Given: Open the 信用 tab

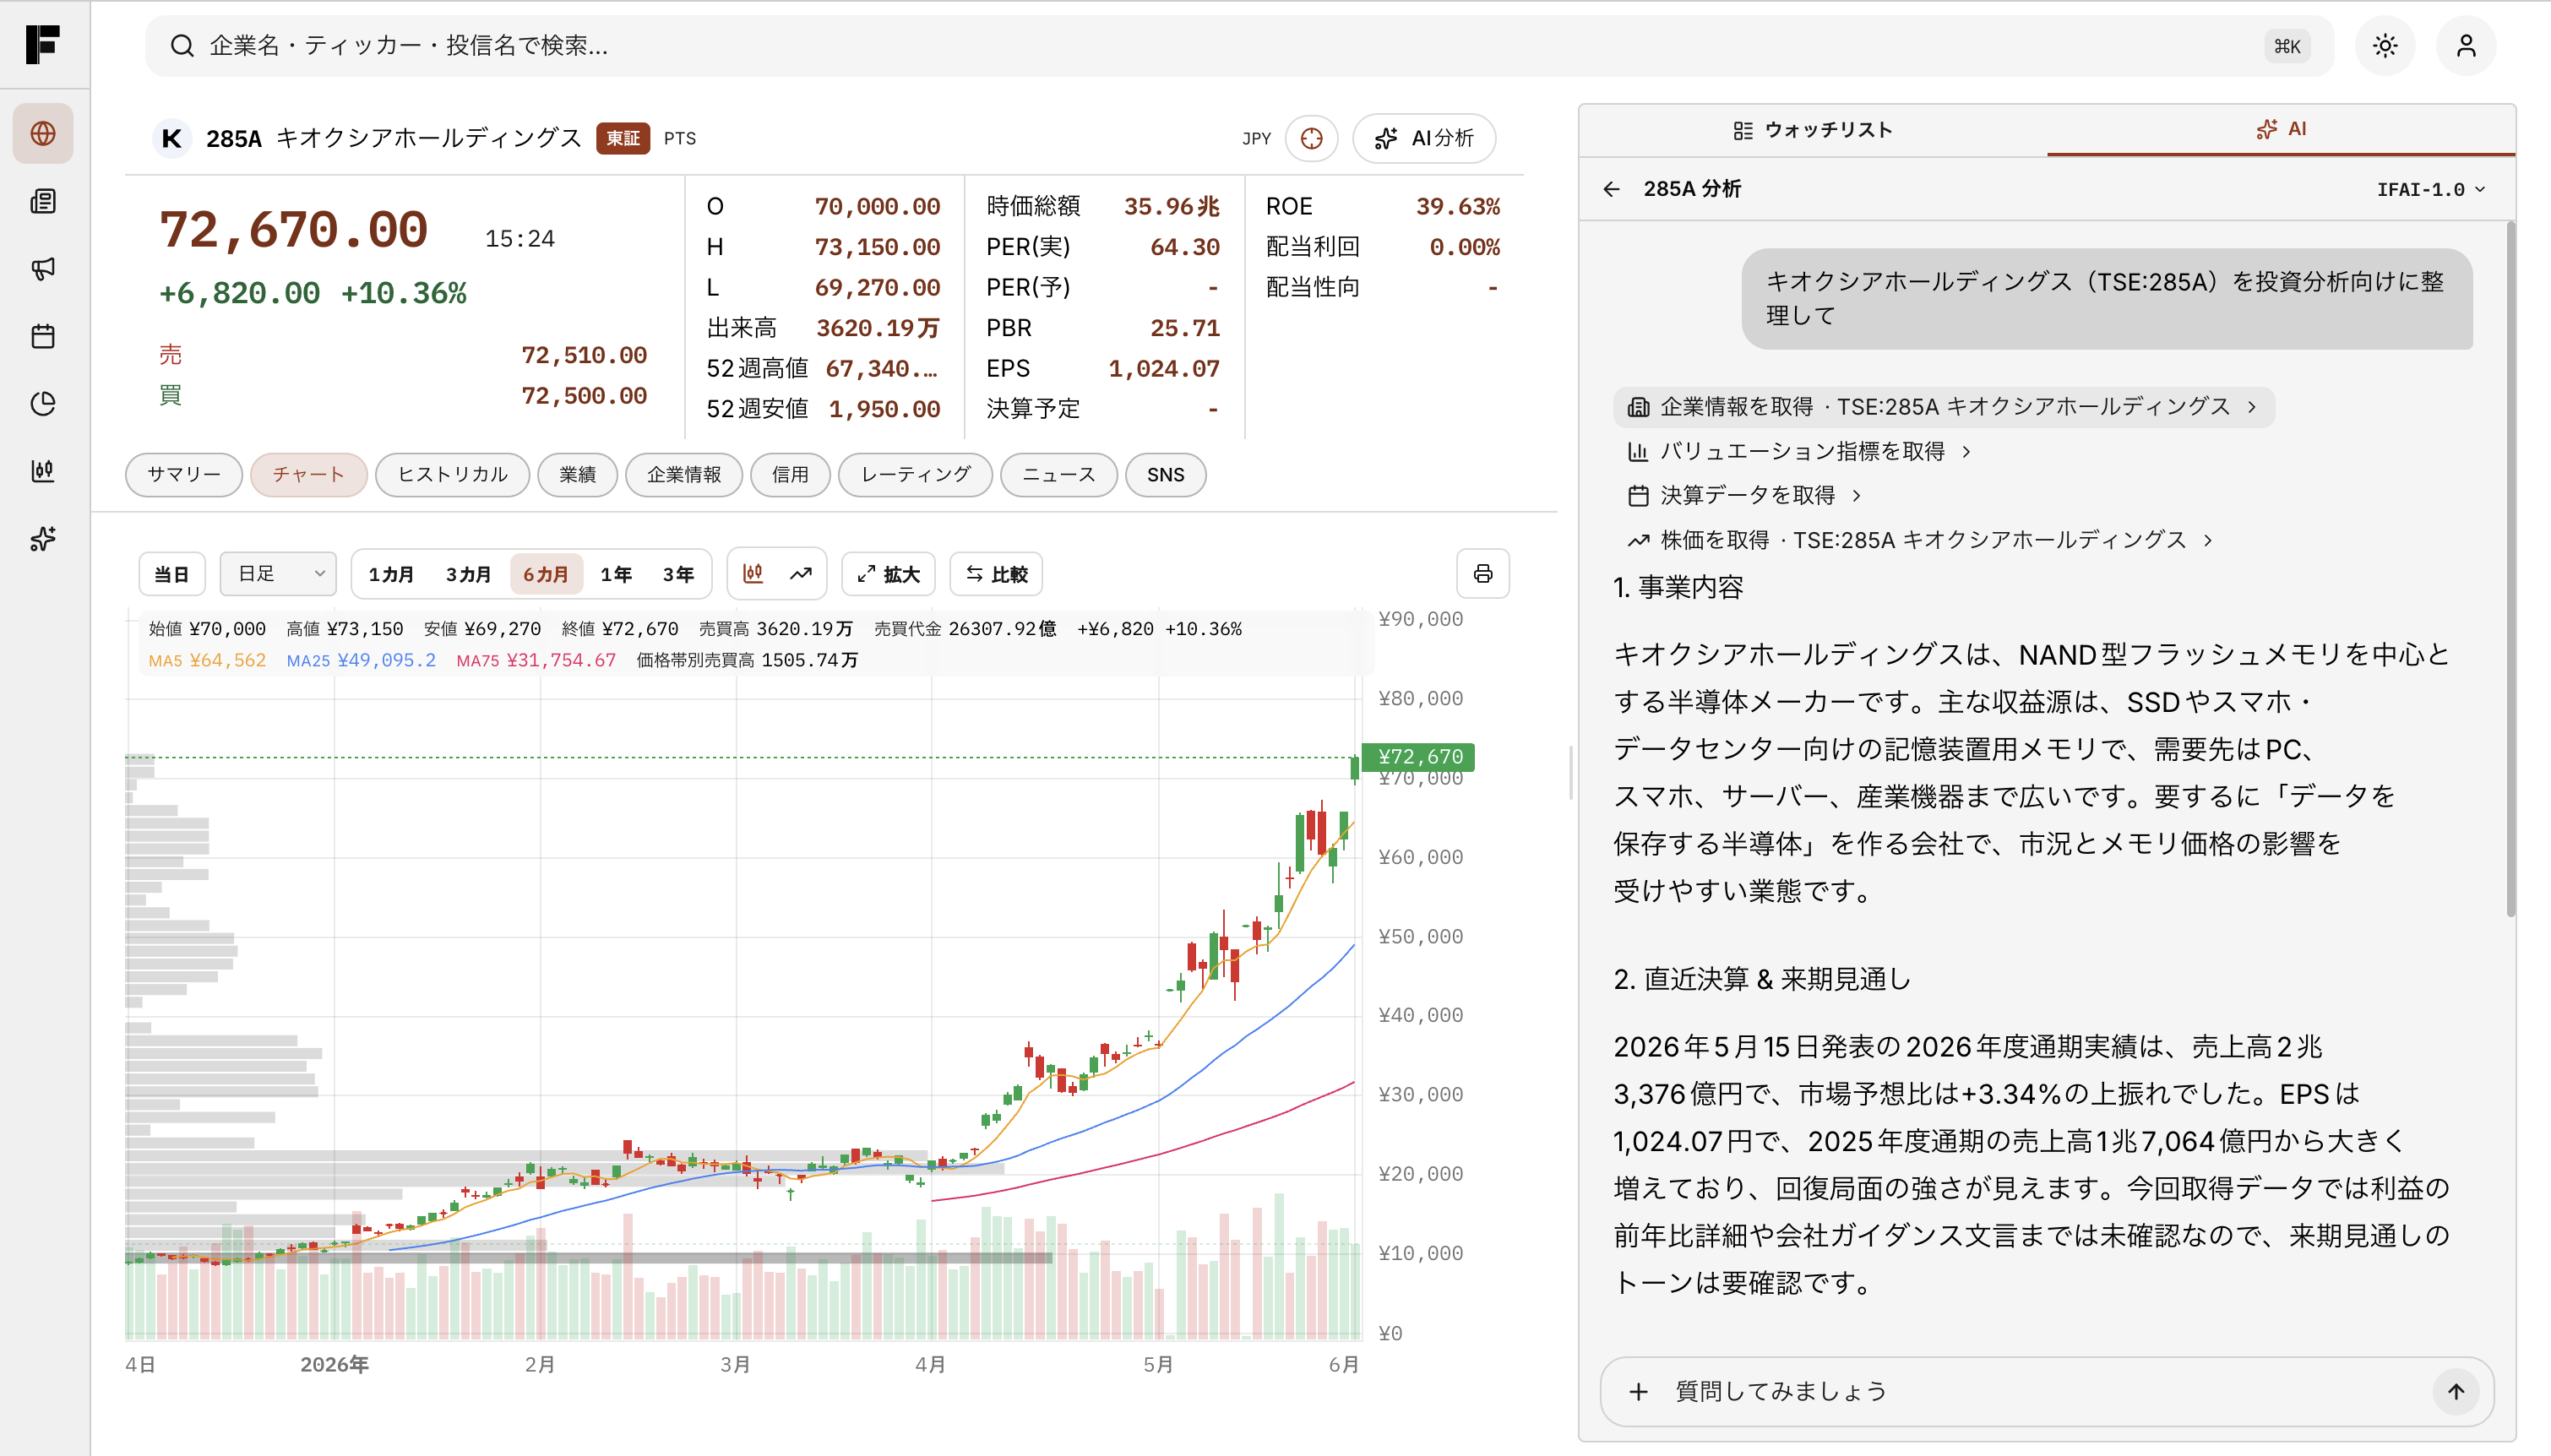Looking at the screenshot, I should 790,474.
